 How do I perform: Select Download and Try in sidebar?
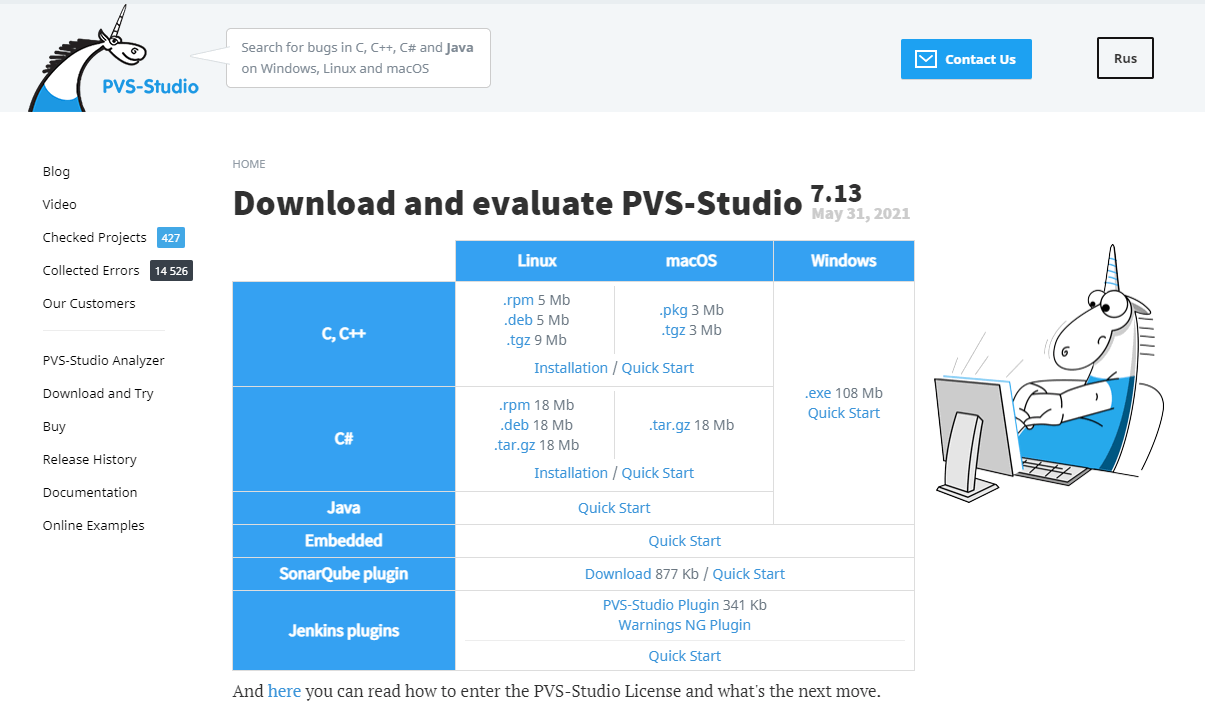(98, 393)
